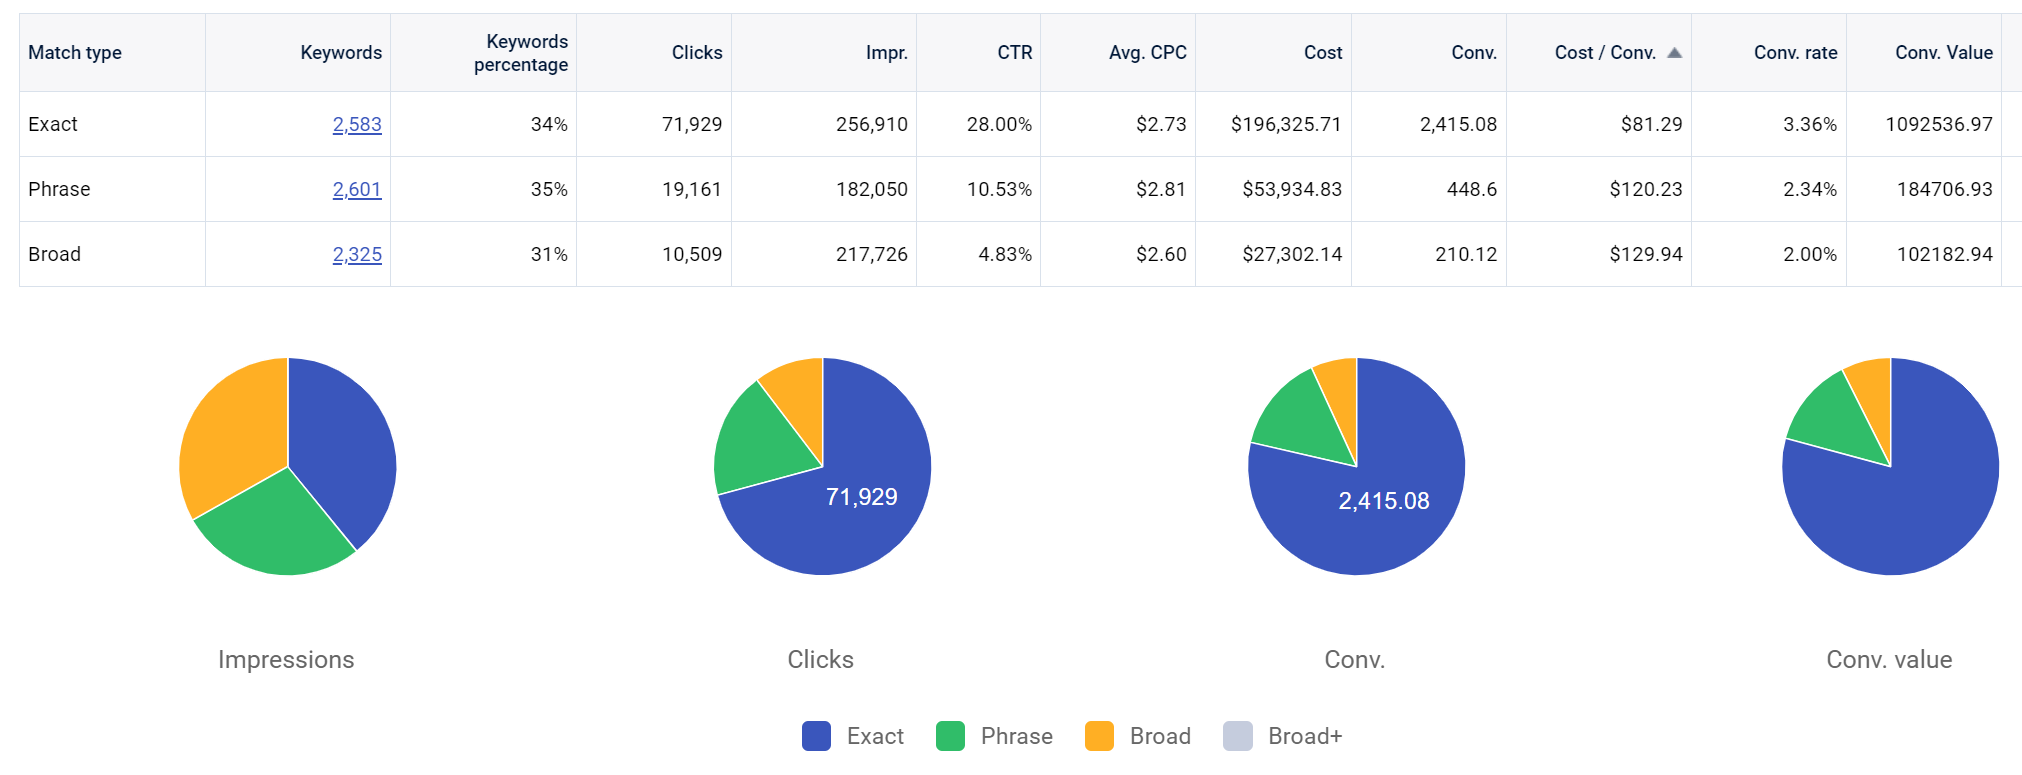This screenshot has height=775, width=2022.
Task: Click the sort arrow beside Cost / Conv.
Action: pyautogui.click(x=1674, y=53)
